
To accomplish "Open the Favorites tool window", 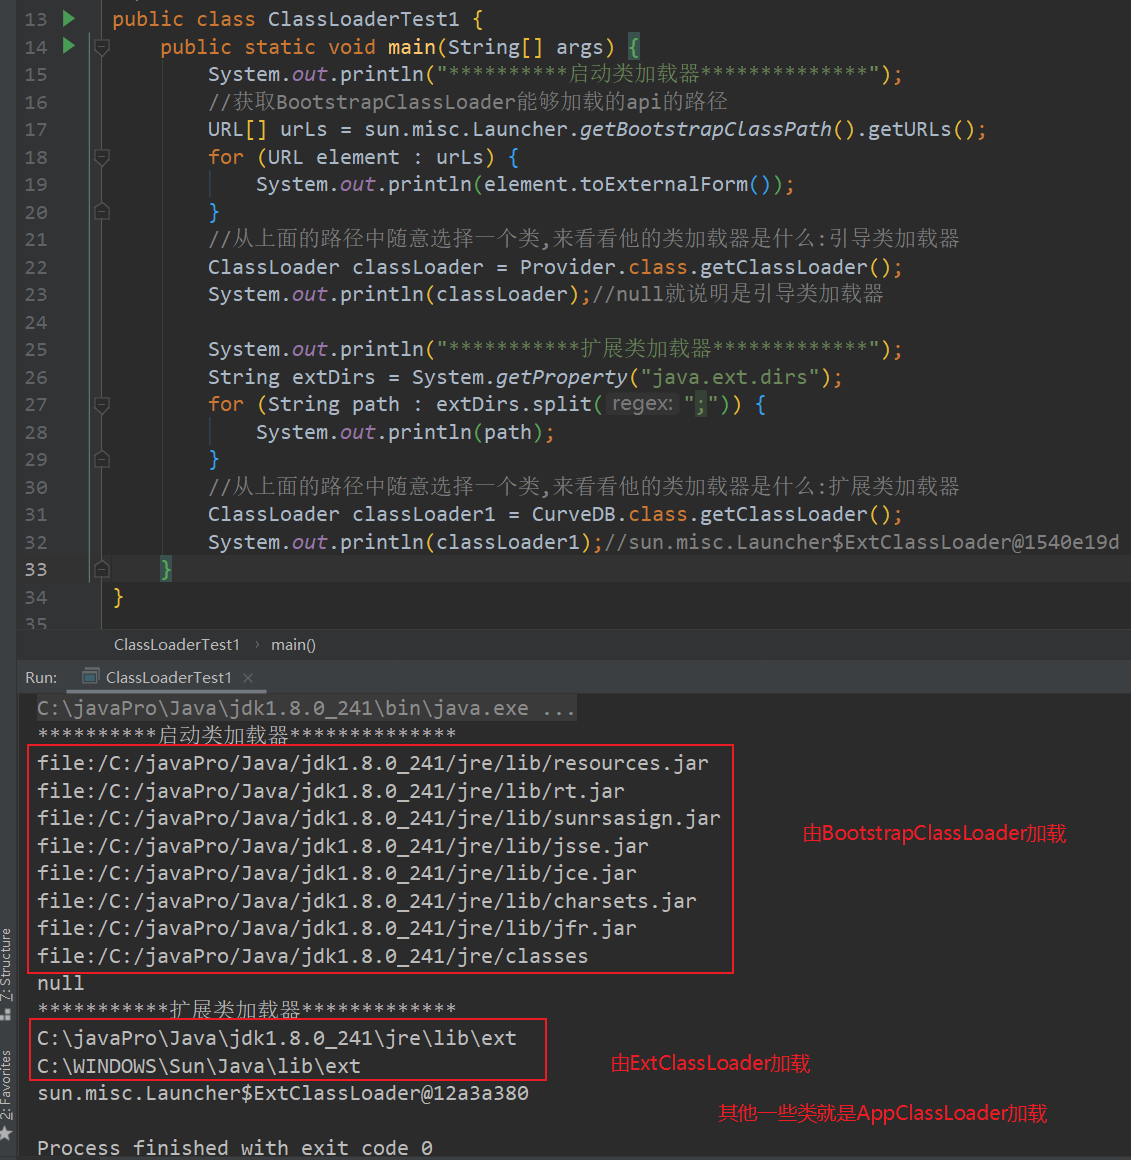I will pos(7,1095).
